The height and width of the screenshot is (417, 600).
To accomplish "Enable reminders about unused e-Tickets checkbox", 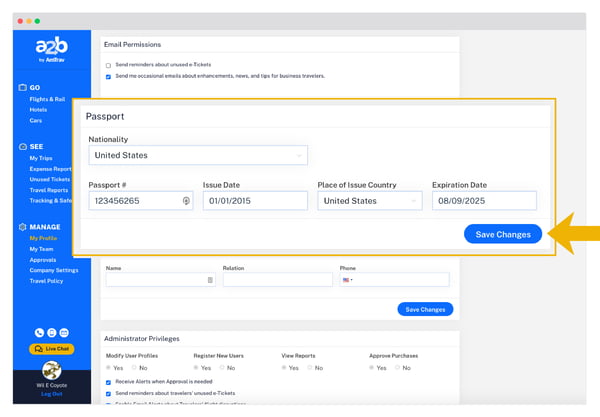I will click(109, 65).
